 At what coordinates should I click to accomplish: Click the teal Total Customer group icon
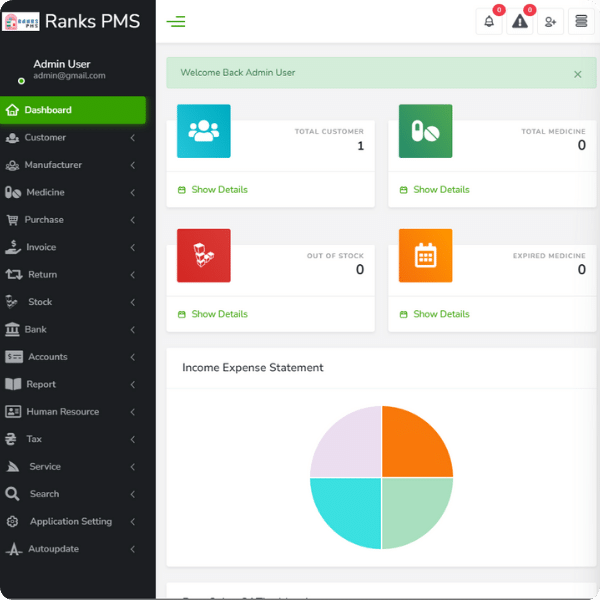point(204,131)
